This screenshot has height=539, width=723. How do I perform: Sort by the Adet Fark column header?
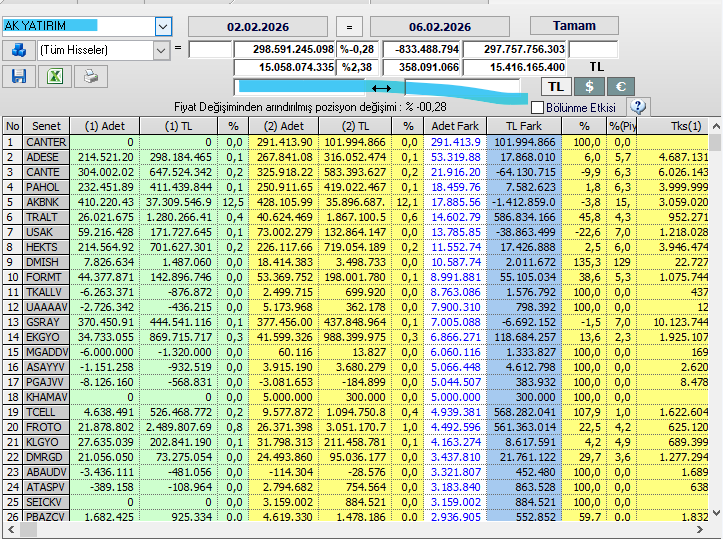coord(455,126)
